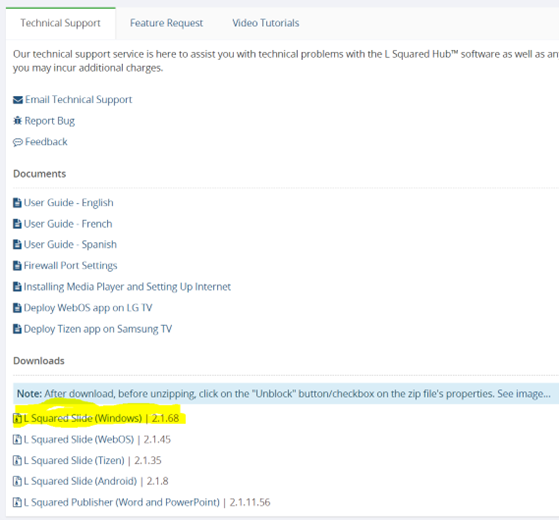The width and height of the screenshot is (559, 520).
Task: Click the envelope icon beside Email Technical Support
Action: point(18,100)
